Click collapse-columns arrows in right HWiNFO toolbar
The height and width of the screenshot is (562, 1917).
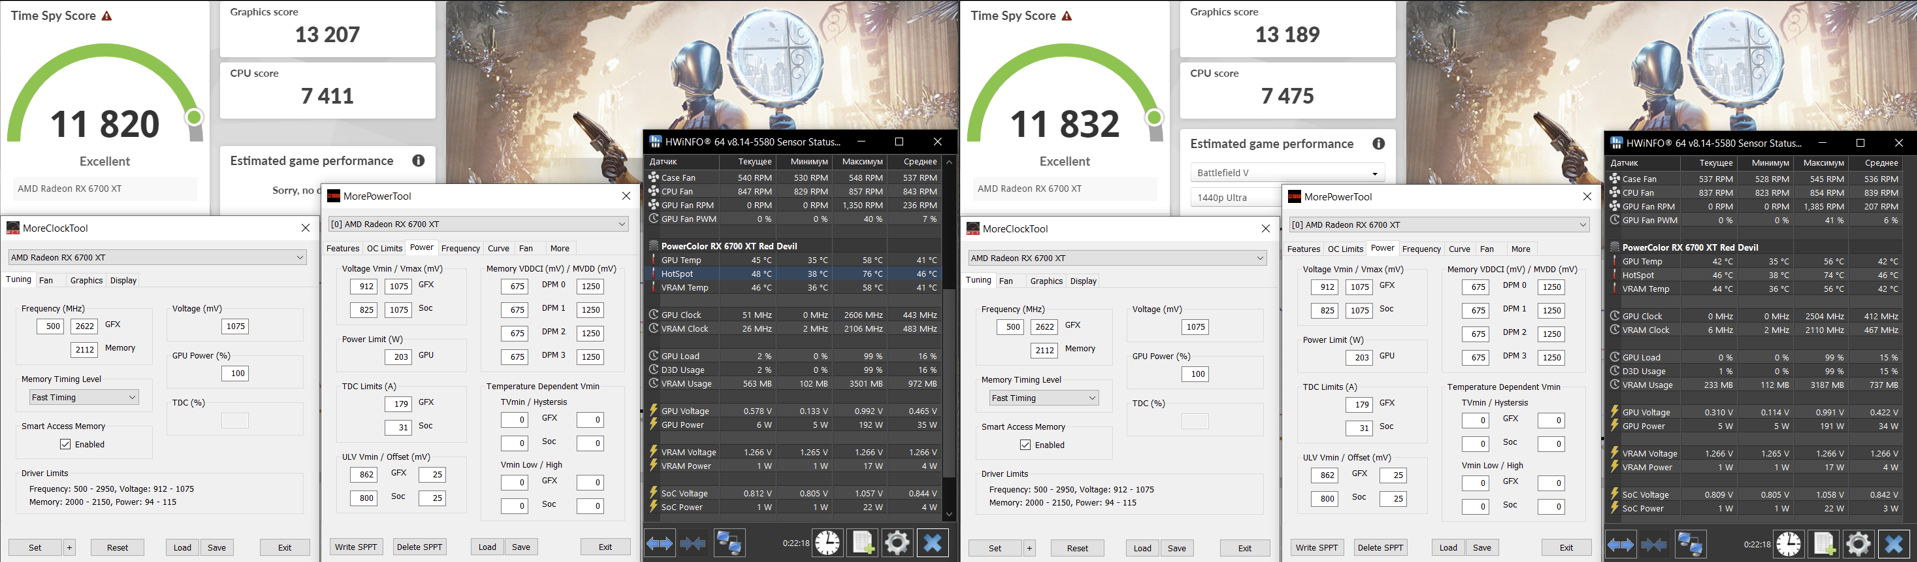(1654, 544)
